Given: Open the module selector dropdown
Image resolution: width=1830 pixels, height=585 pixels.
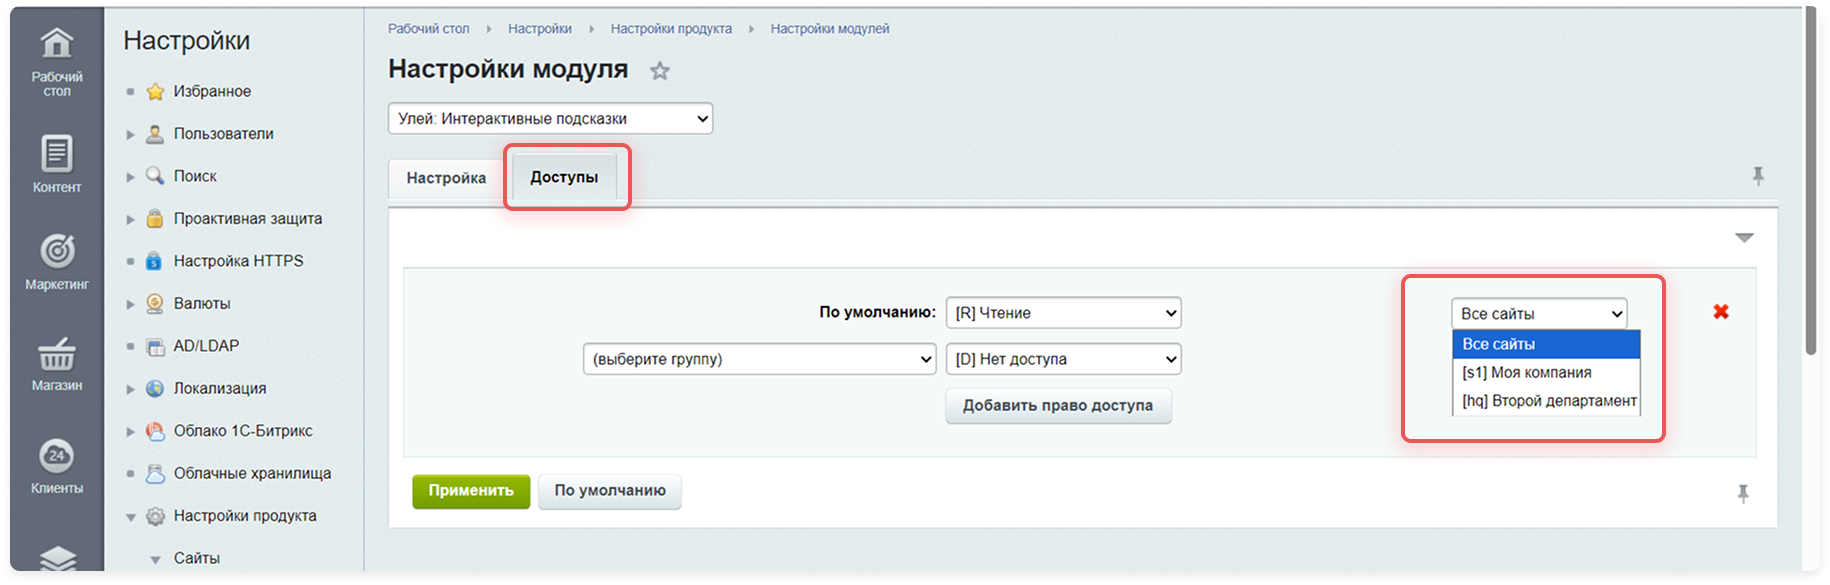Looking at the screenshot, I should coord(550,119).
